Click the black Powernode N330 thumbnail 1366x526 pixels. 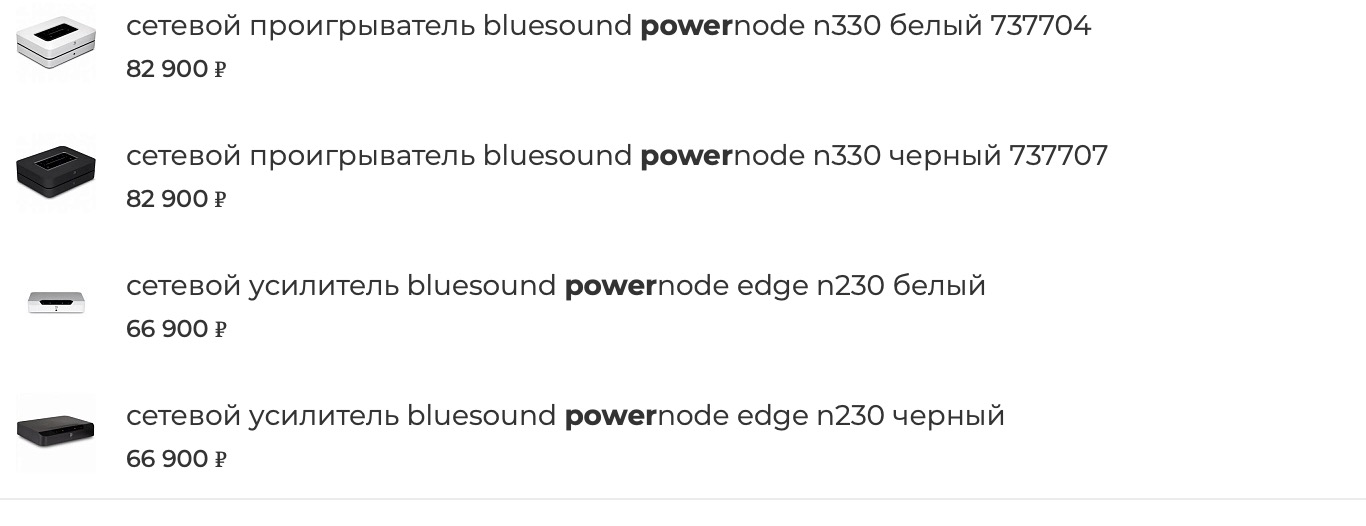click(x=56, y=172)
